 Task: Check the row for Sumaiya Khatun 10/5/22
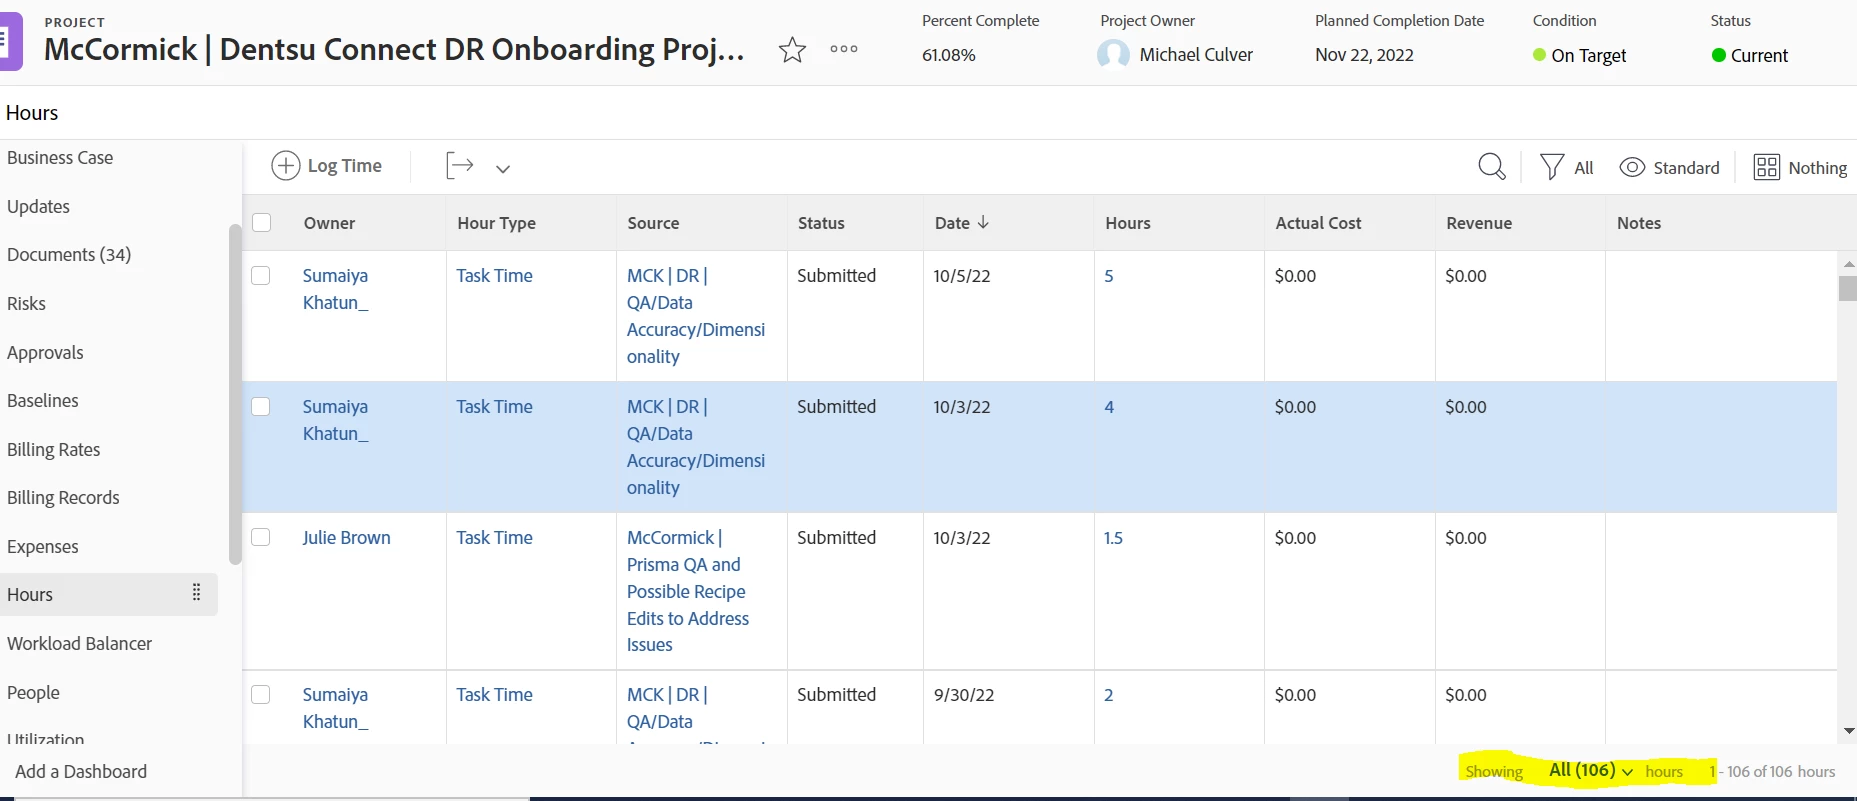261,275
